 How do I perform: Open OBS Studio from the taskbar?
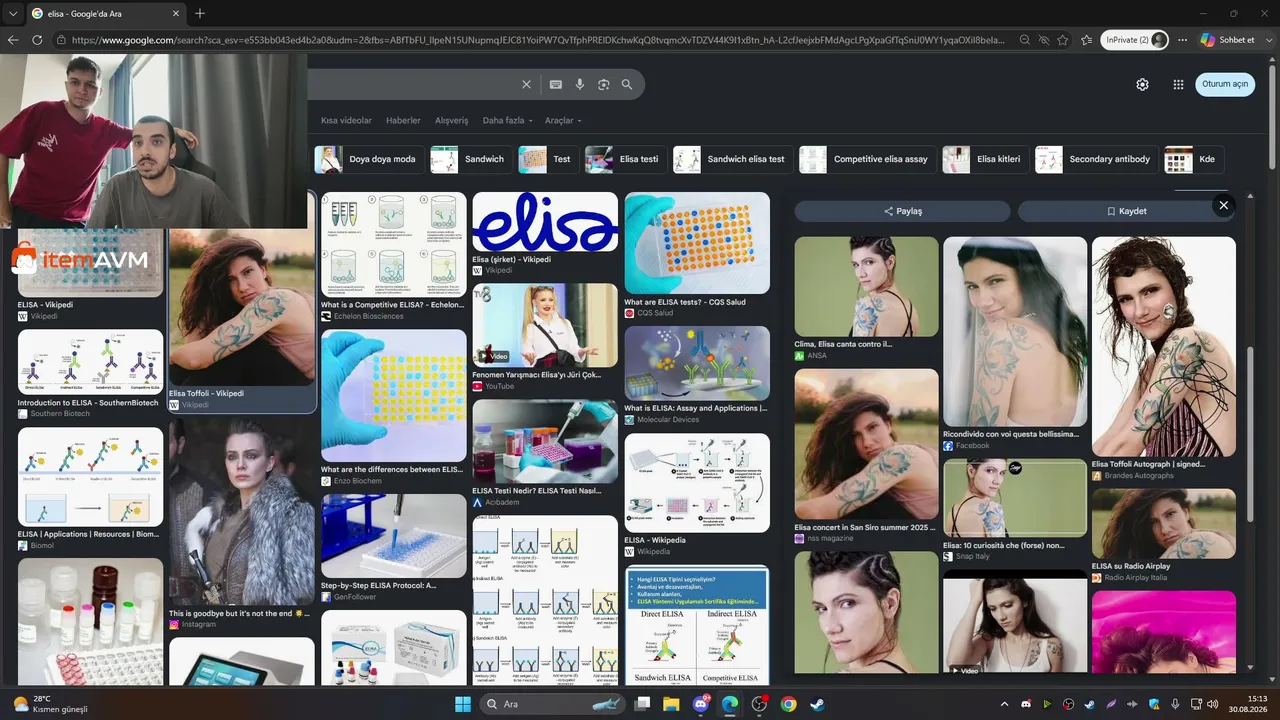pyautogui.click(x=759, y=704)
